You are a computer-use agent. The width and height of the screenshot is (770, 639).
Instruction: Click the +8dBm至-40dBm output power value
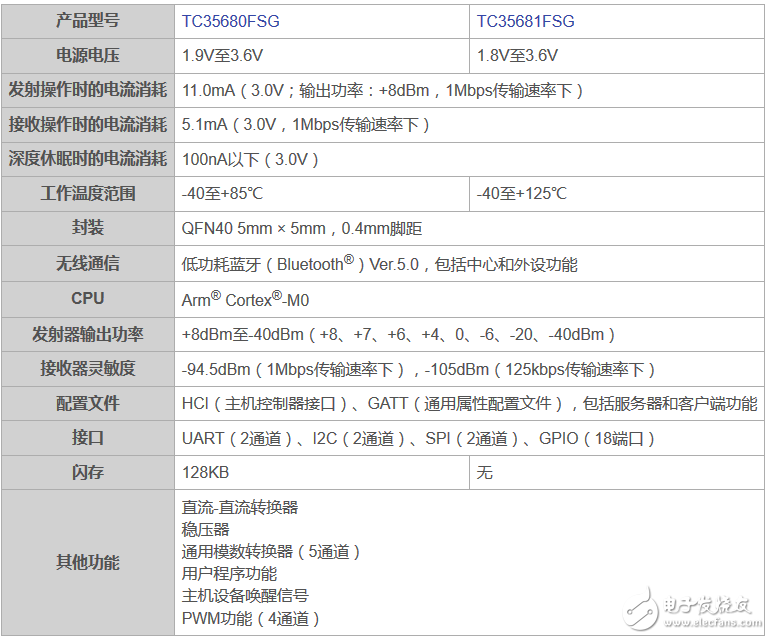pyautogui.click(x=398, y=335)
